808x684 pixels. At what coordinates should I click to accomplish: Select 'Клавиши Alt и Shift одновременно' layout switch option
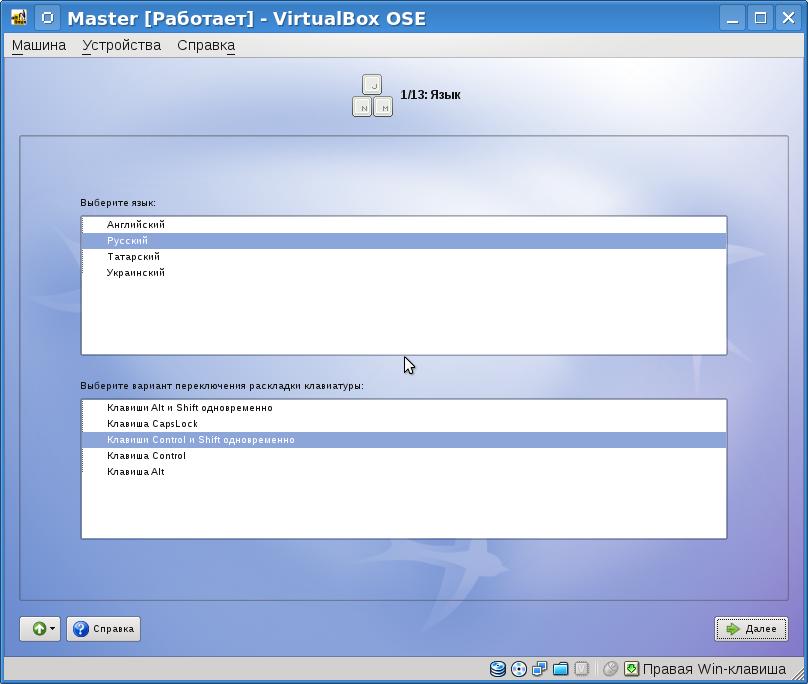(190, 408)
